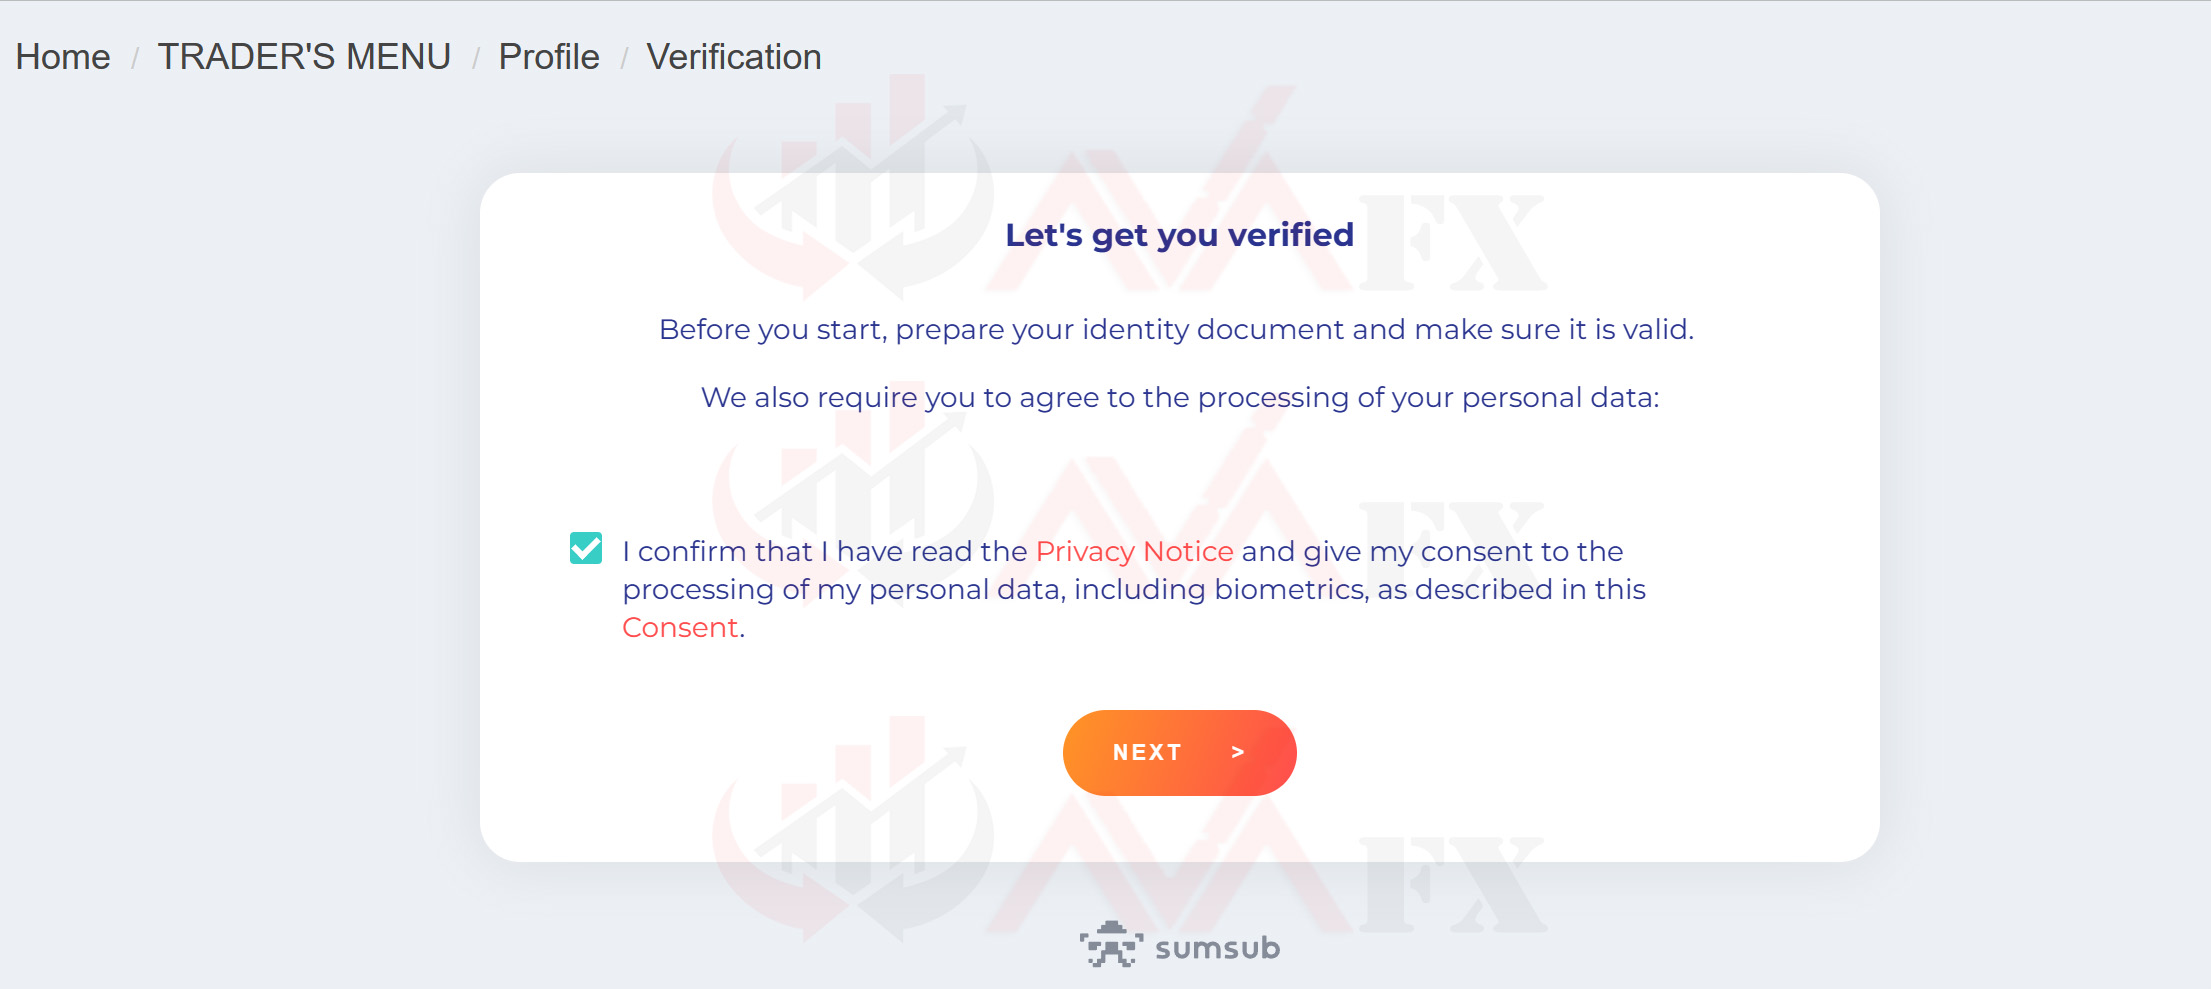Open the Consent document link

click(x=679, y=627)
